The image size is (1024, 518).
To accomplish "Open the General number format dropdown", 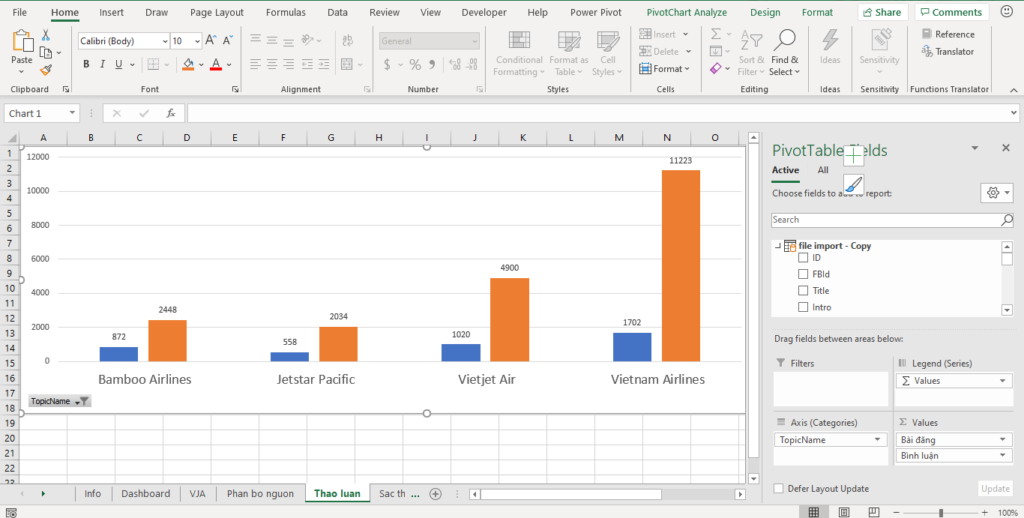I will [474, 41].
